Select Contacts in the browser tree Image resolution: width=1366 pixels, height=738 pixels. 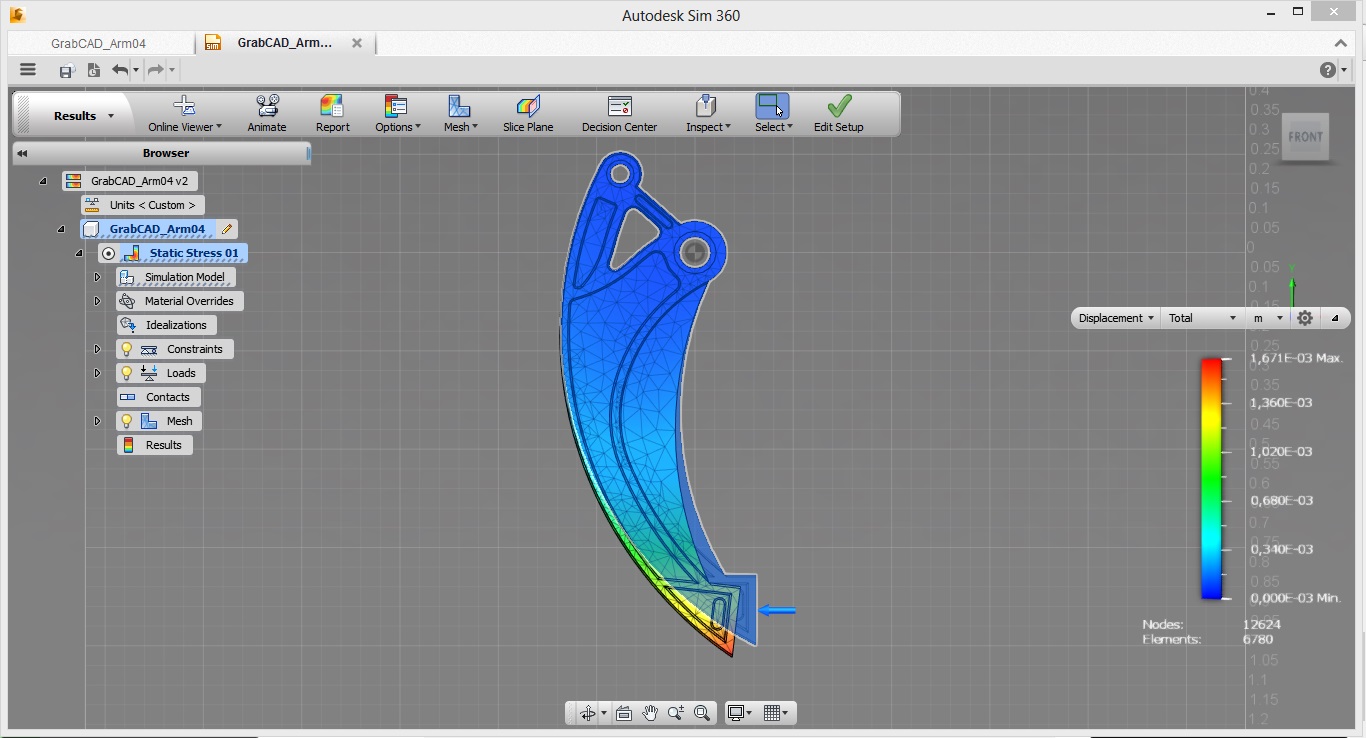(x=158, y=397)
